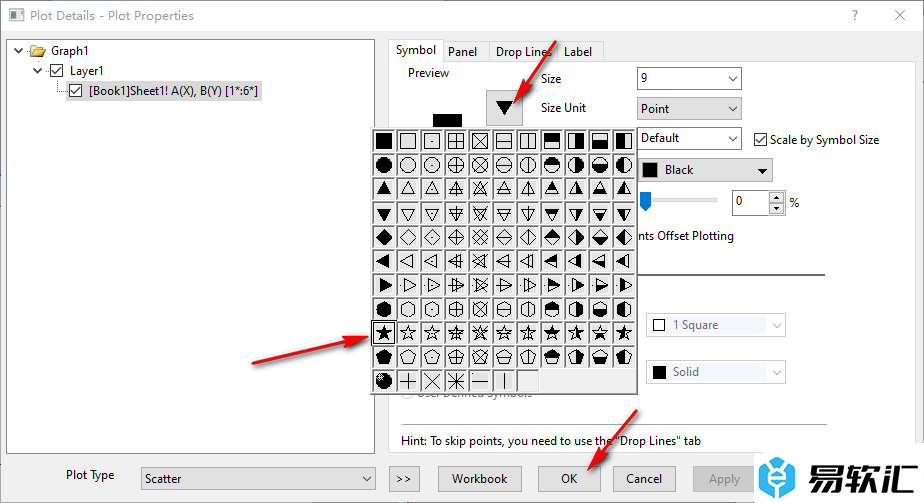This screenshot has width=924, height=503.
Task: Open the Label tab
Action: pos(578,52)
